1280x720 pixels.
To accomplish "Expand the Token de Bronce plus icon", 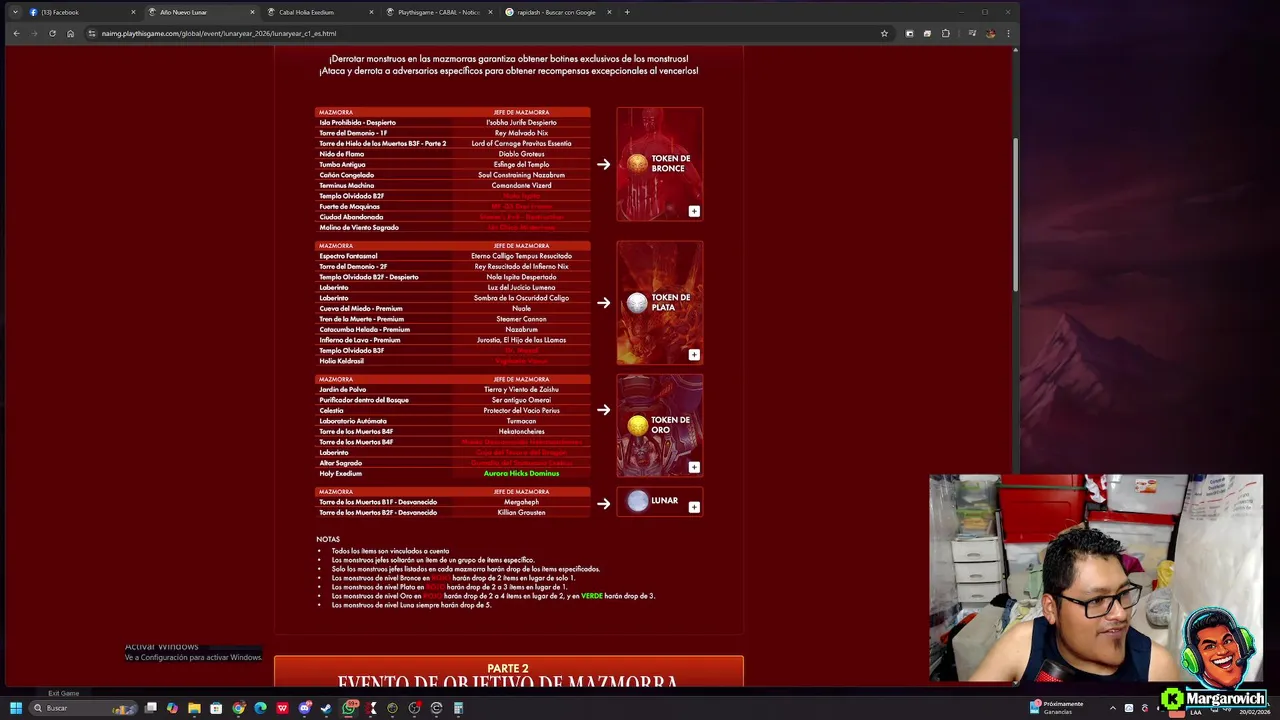I will tap(694, 211).
